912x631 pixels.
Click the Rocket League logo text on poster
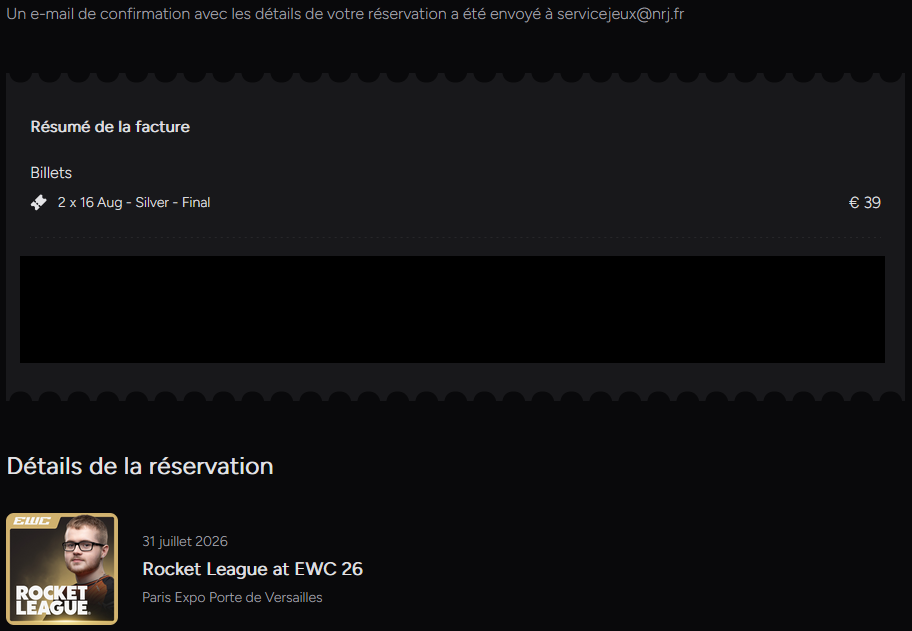click(x=52, y=600)
